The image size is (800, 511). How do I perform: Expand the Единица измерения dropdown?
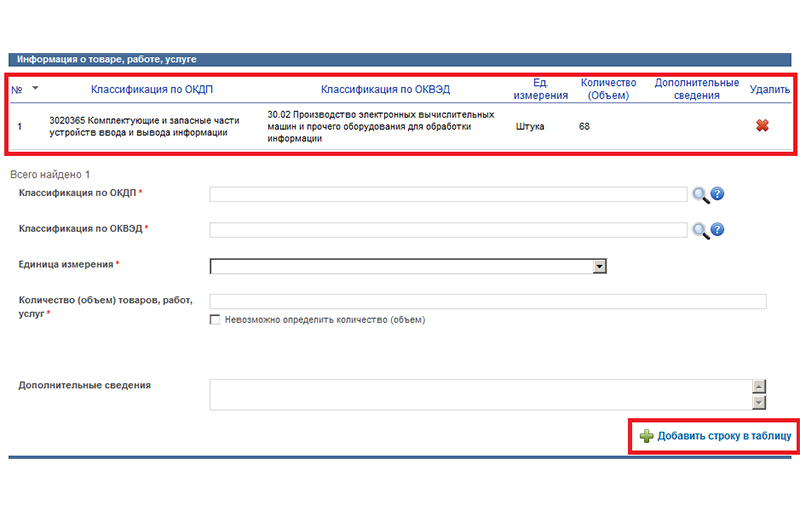coord(599,266)
